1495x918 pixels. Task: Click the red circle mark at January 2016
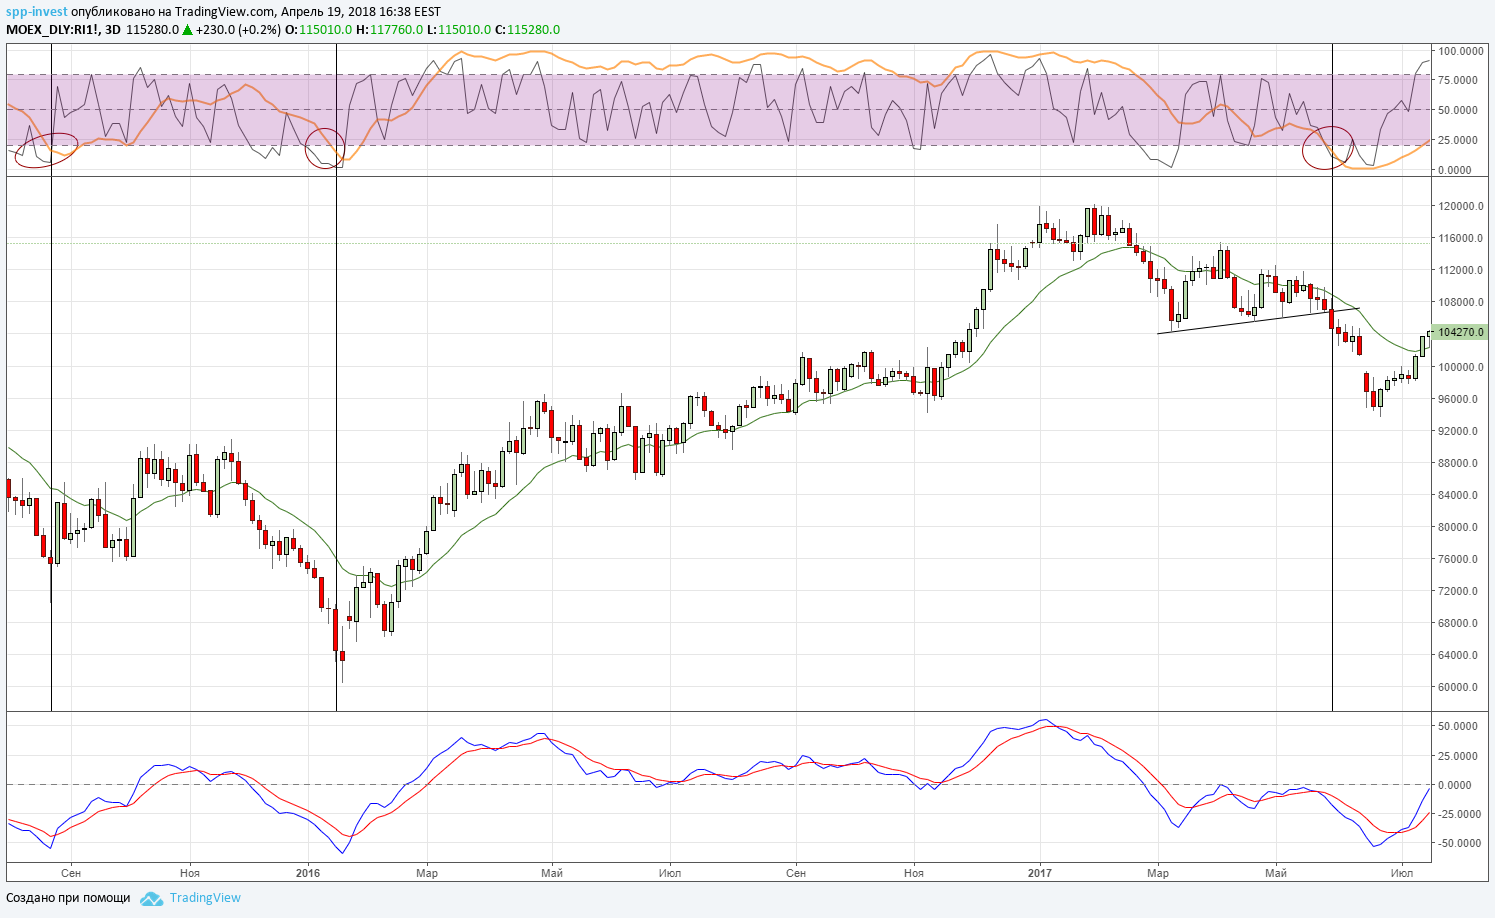(325, 148)
